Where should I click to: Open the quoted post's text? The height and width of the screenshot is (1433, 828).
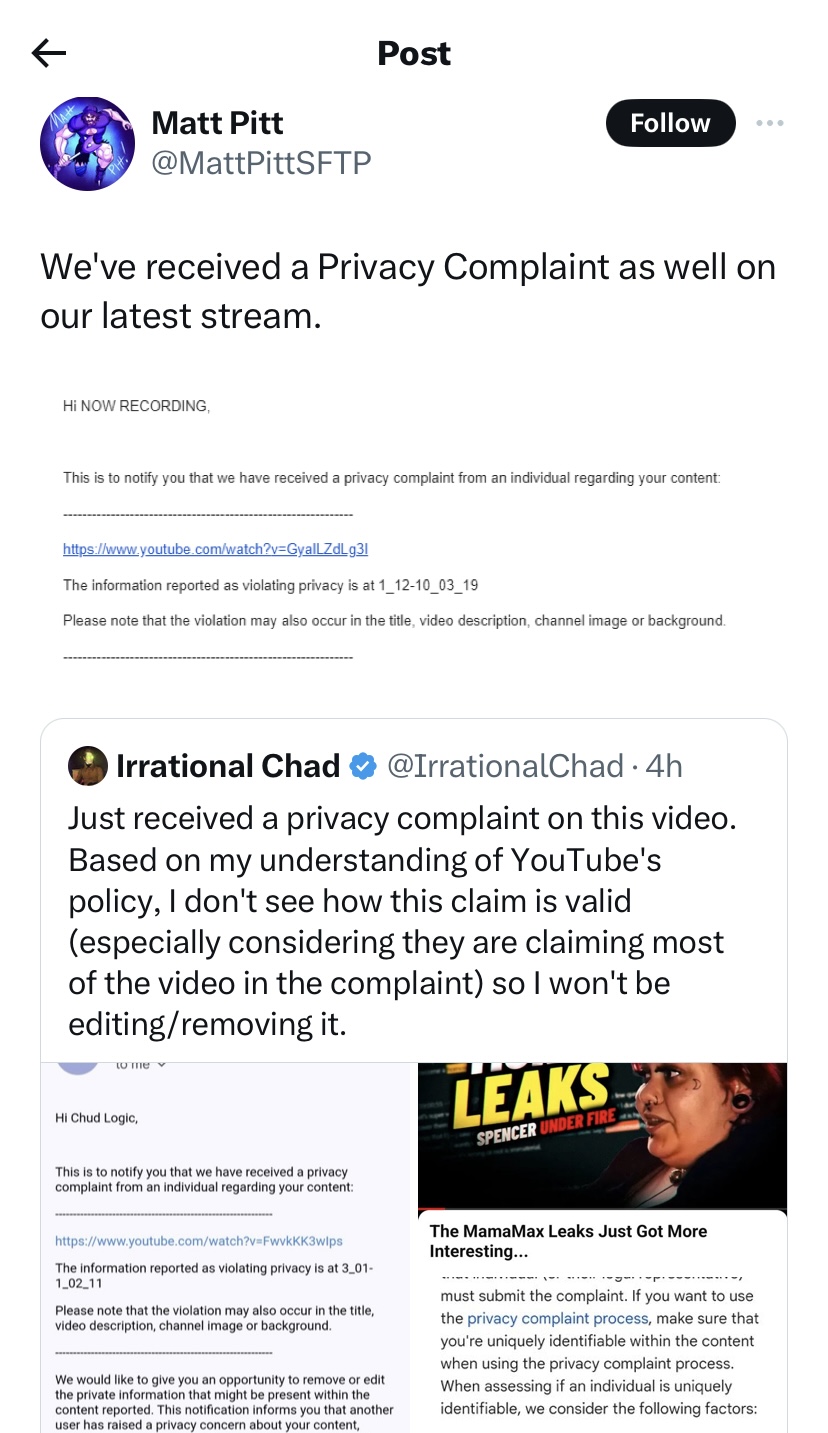pyautogui.click(x=400, y=920)
